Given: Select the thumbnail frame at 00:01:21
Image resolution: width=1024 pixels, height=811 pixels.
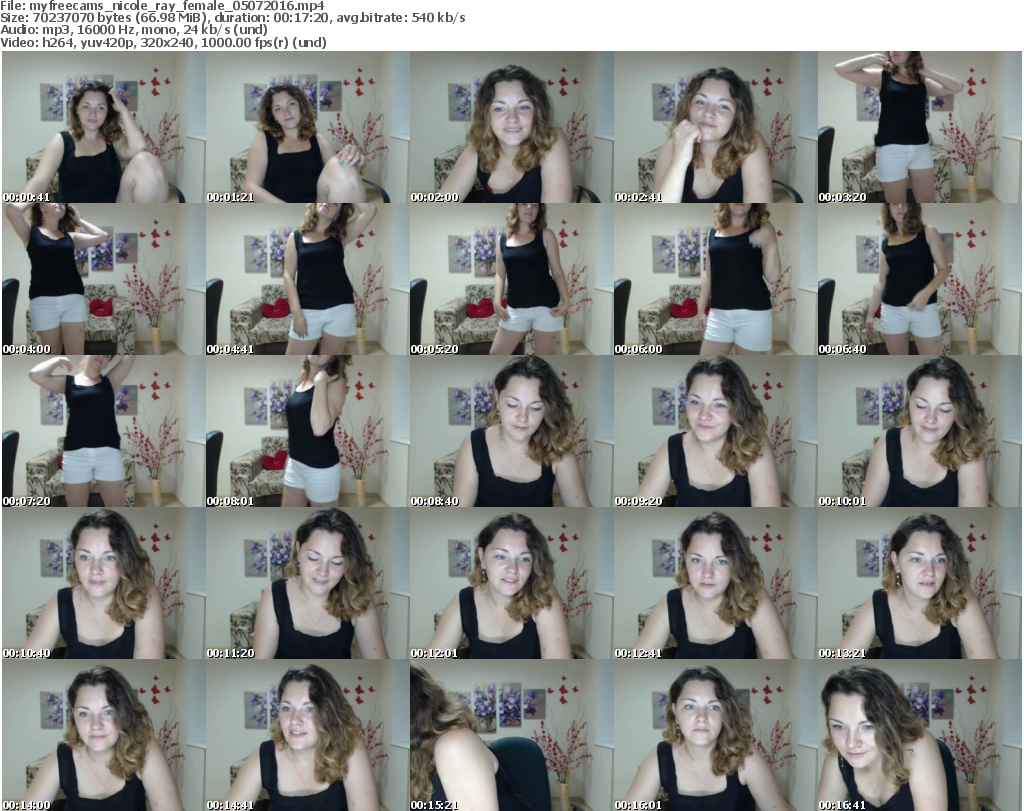Looking at the screenshot, I should 308,127.
